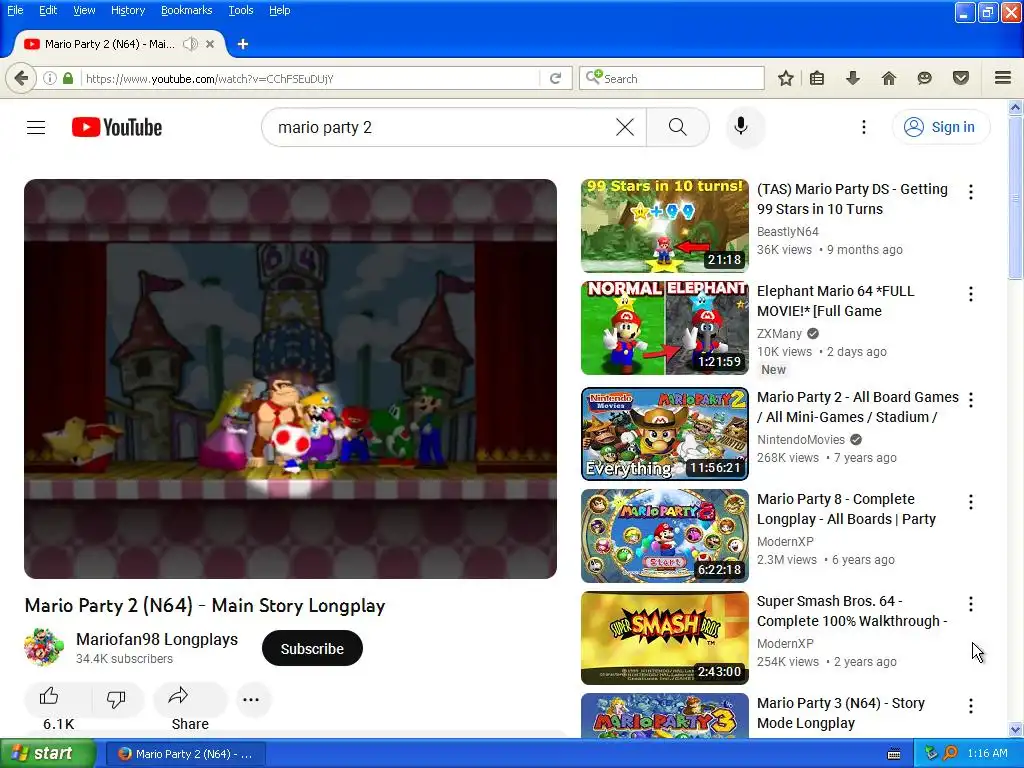1024x768 pixels.
Task: Open Mario Party 8 Complete Longplay title
Action: pyautogui.click(x=846, y=509)
